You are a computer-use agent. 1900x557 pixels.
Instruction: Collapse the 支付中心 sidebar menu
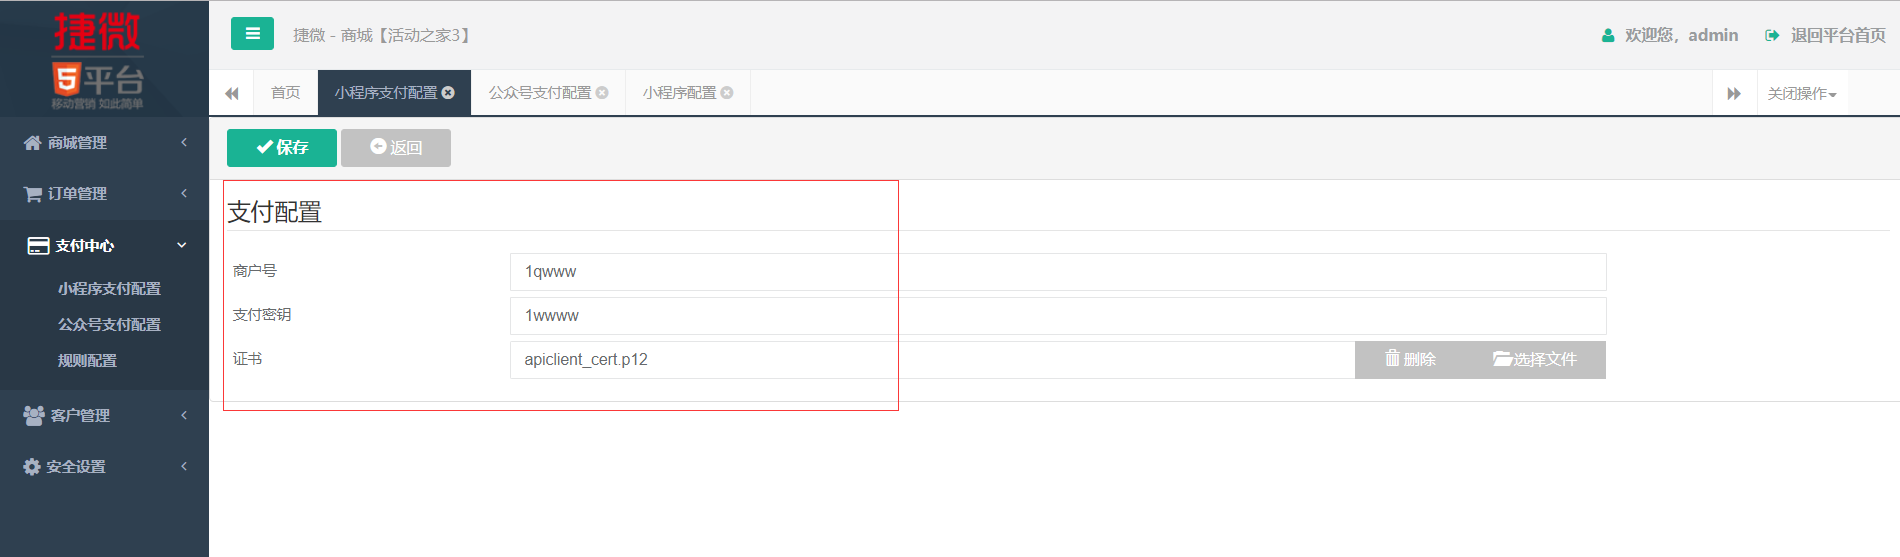coord(104,245)
